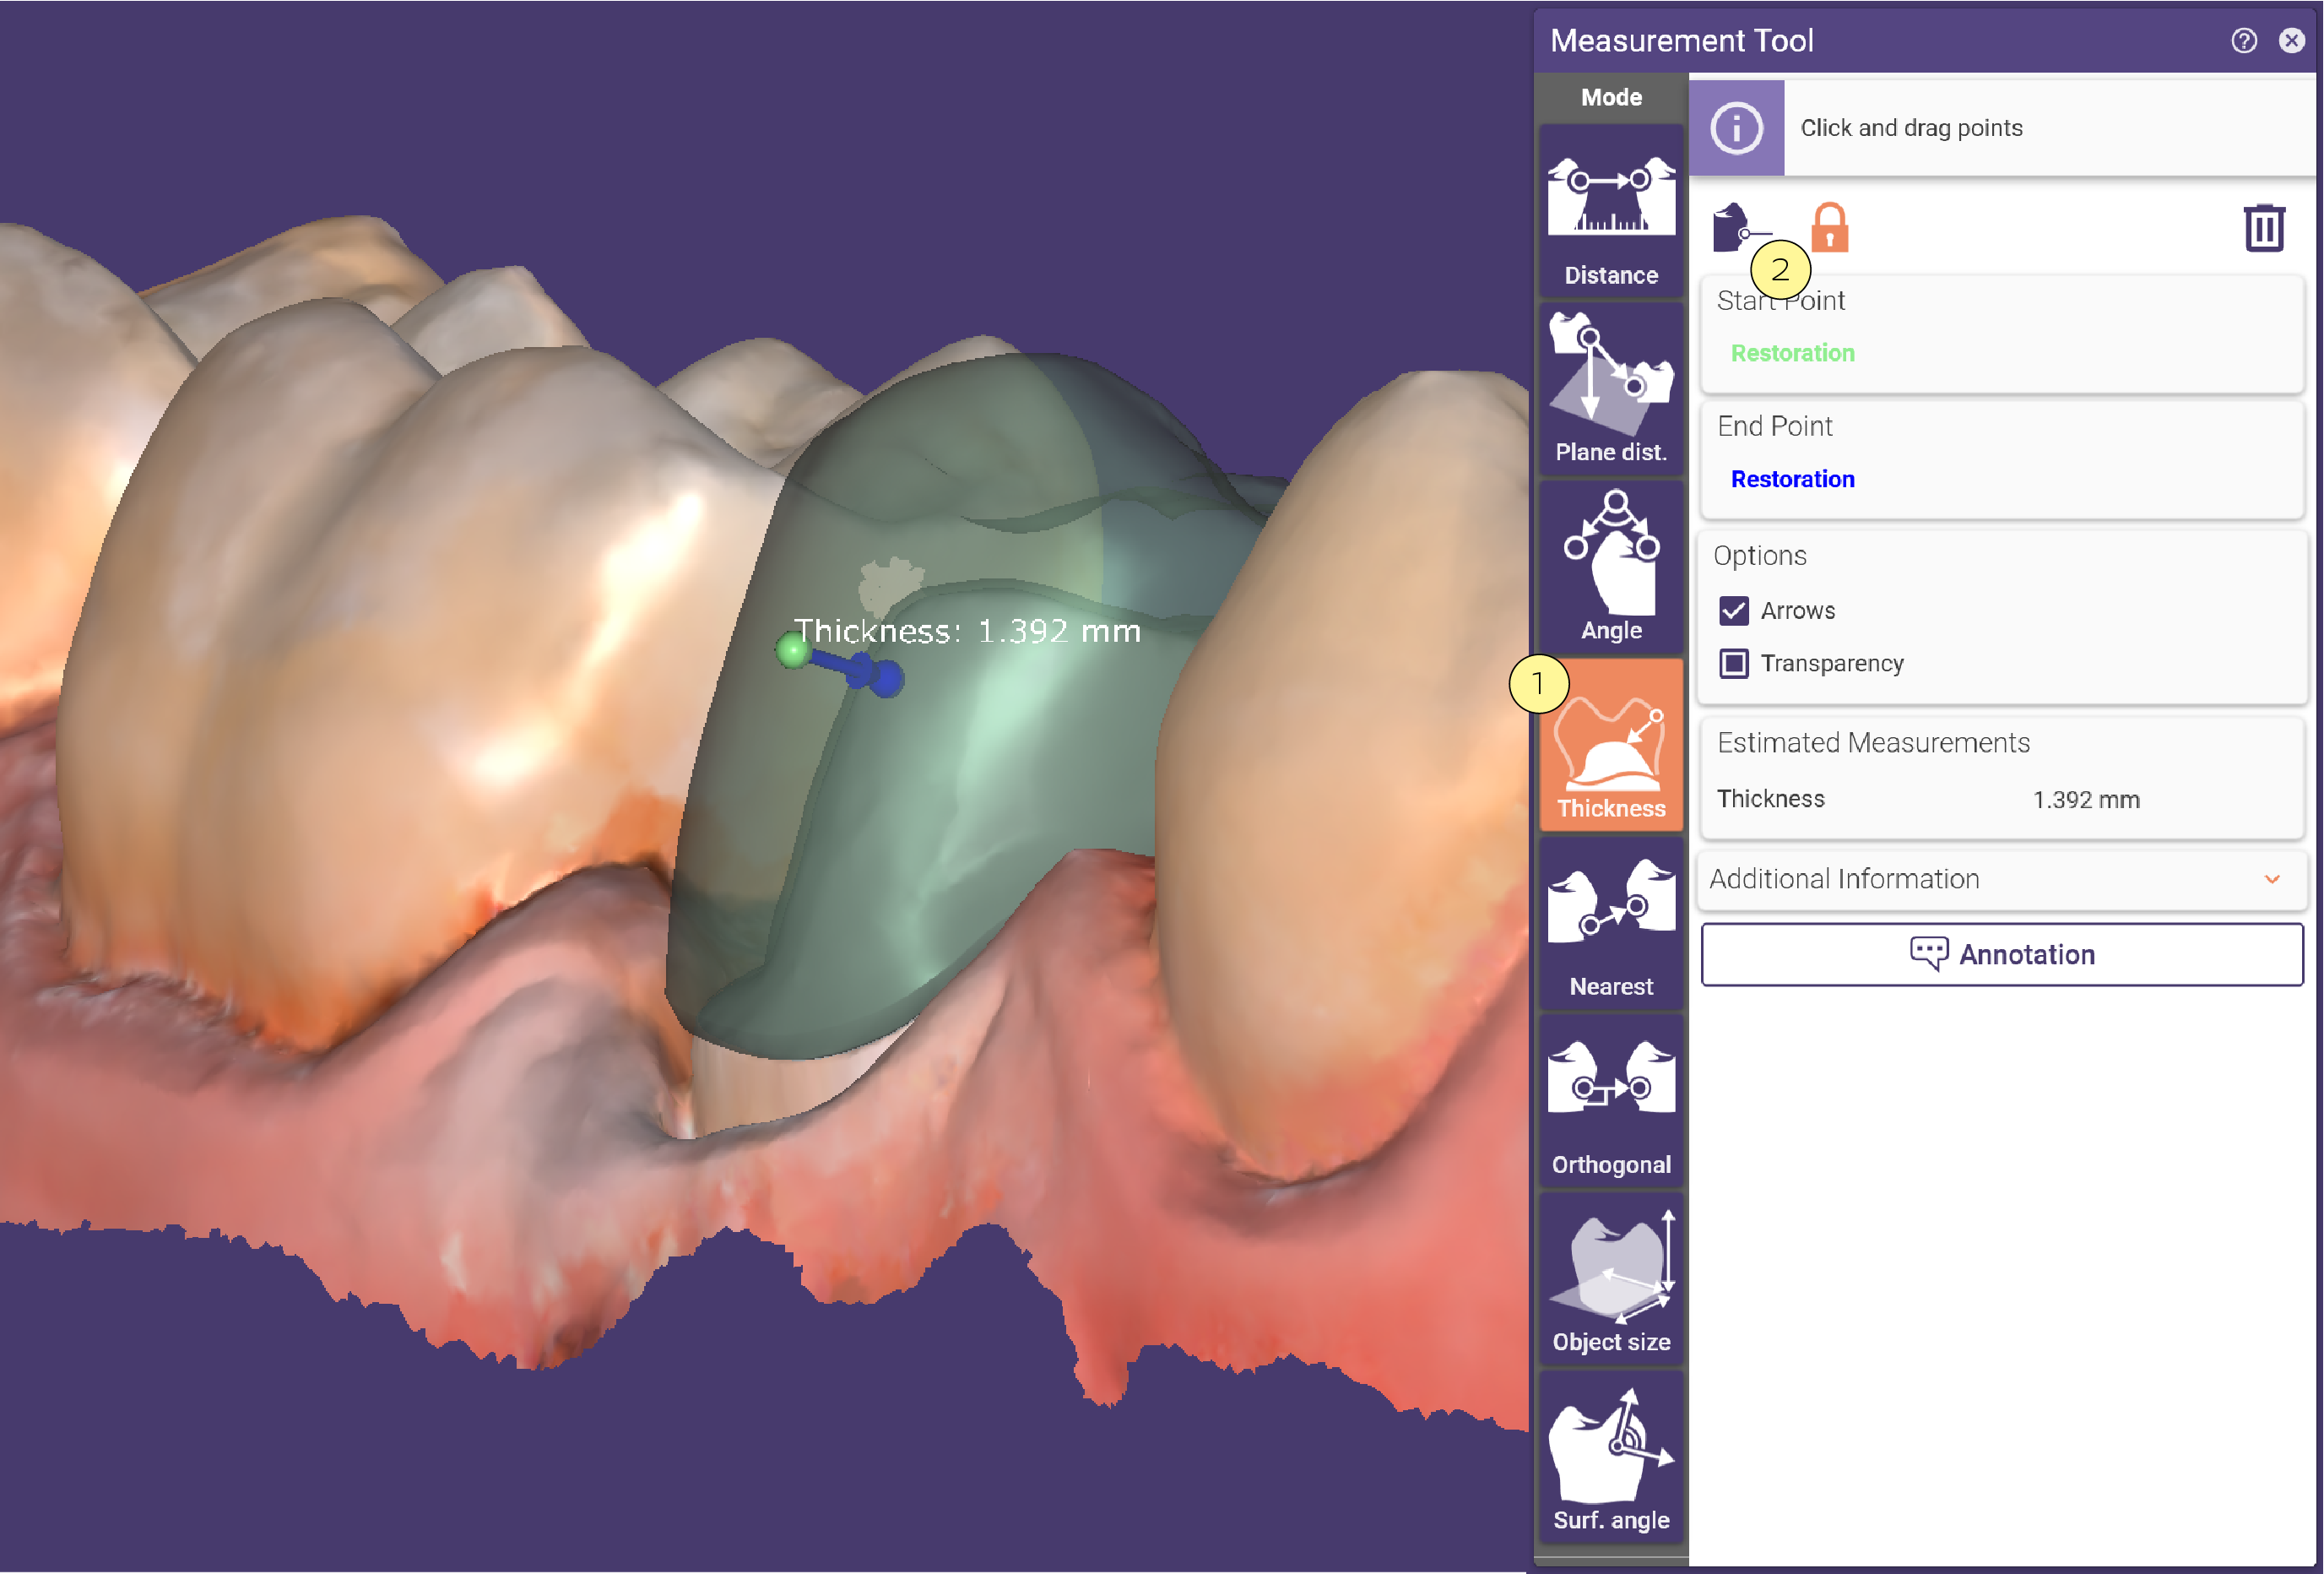Open the Object size mode

tap(1611, 1279)
